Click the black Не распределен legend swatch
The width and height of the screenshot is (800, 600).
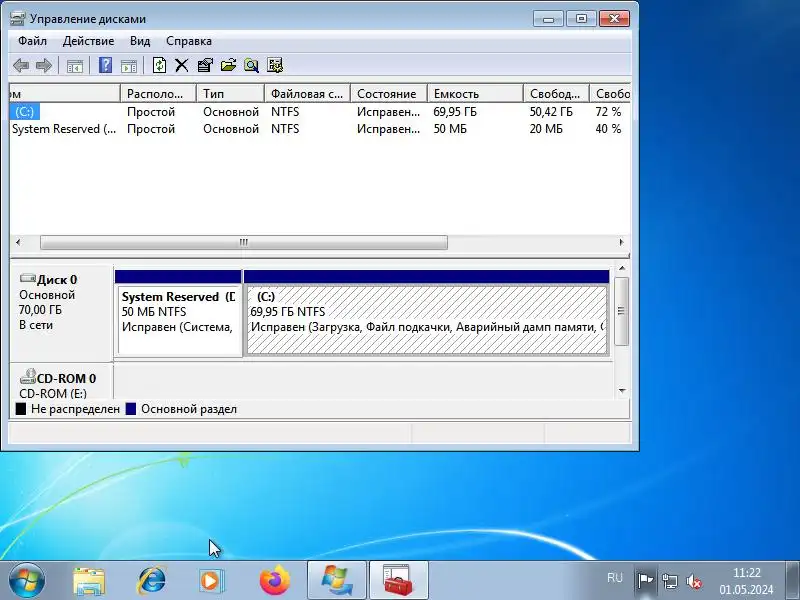[x=21, y=409]
